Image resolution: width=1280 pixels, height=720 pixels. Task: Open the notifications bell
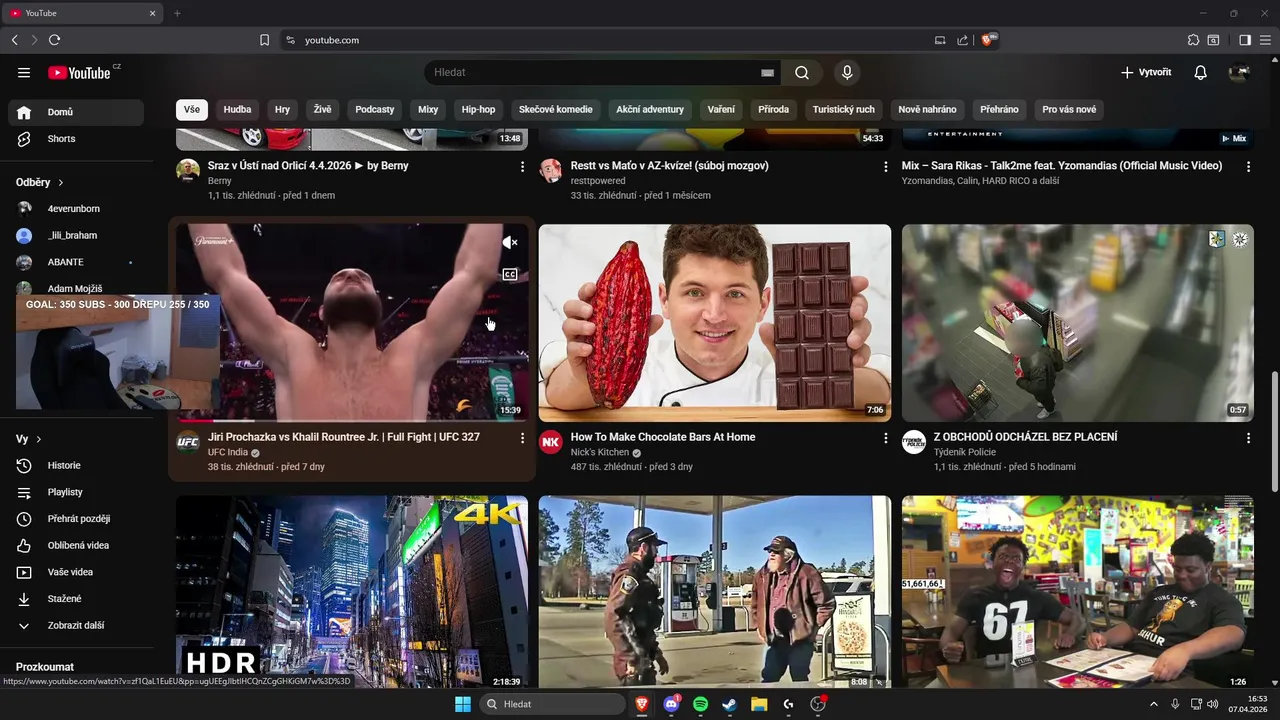pos(1201,72)
